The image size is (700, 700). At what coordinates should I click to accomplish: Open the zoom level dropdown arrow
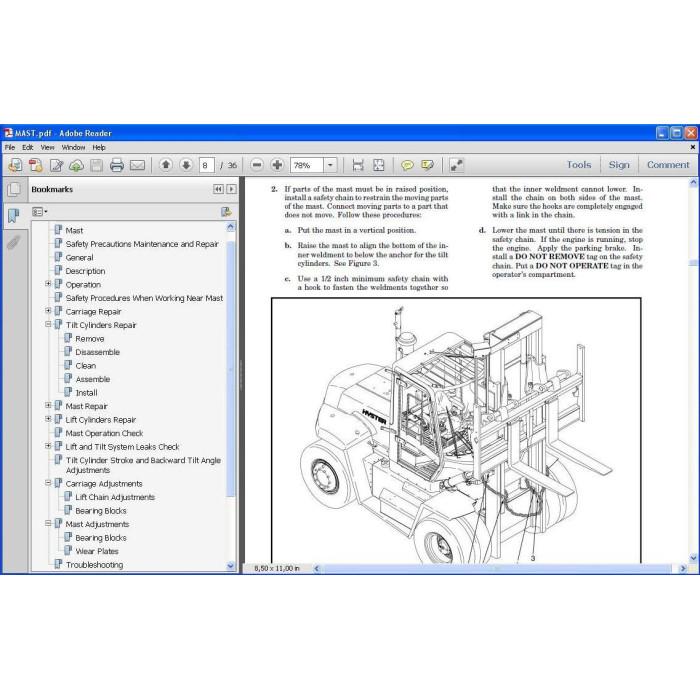[x=330, y=165]
